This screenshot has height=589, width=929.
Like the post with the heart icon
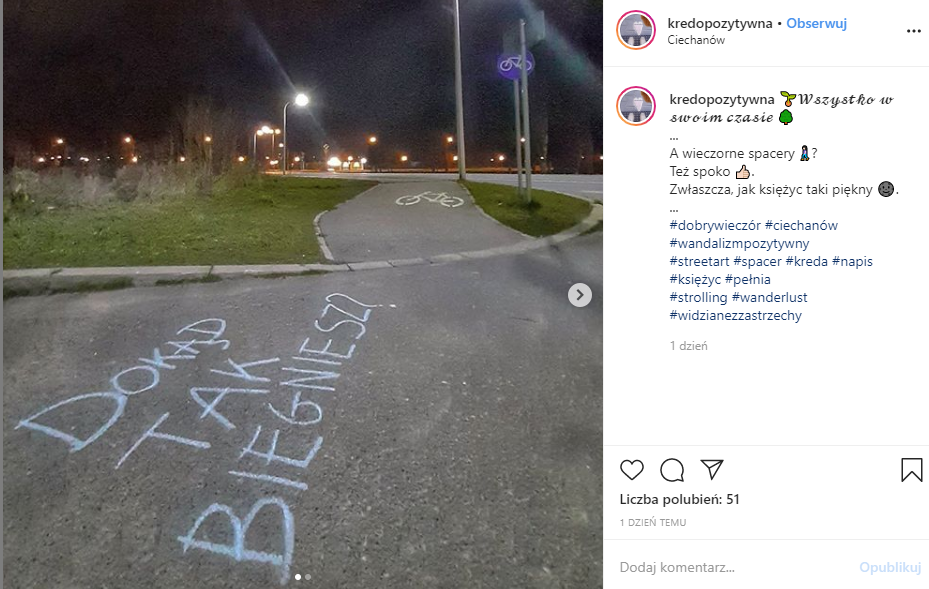point(632,470)
